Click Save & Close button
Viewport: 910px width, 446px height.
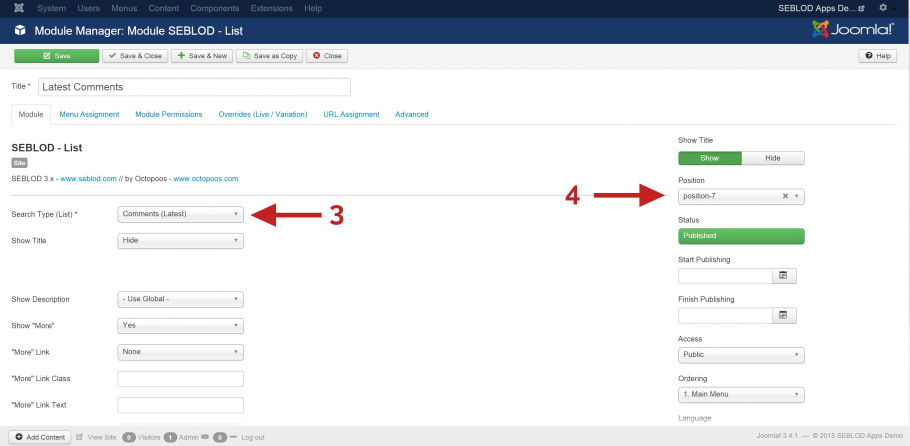(135, 56)
